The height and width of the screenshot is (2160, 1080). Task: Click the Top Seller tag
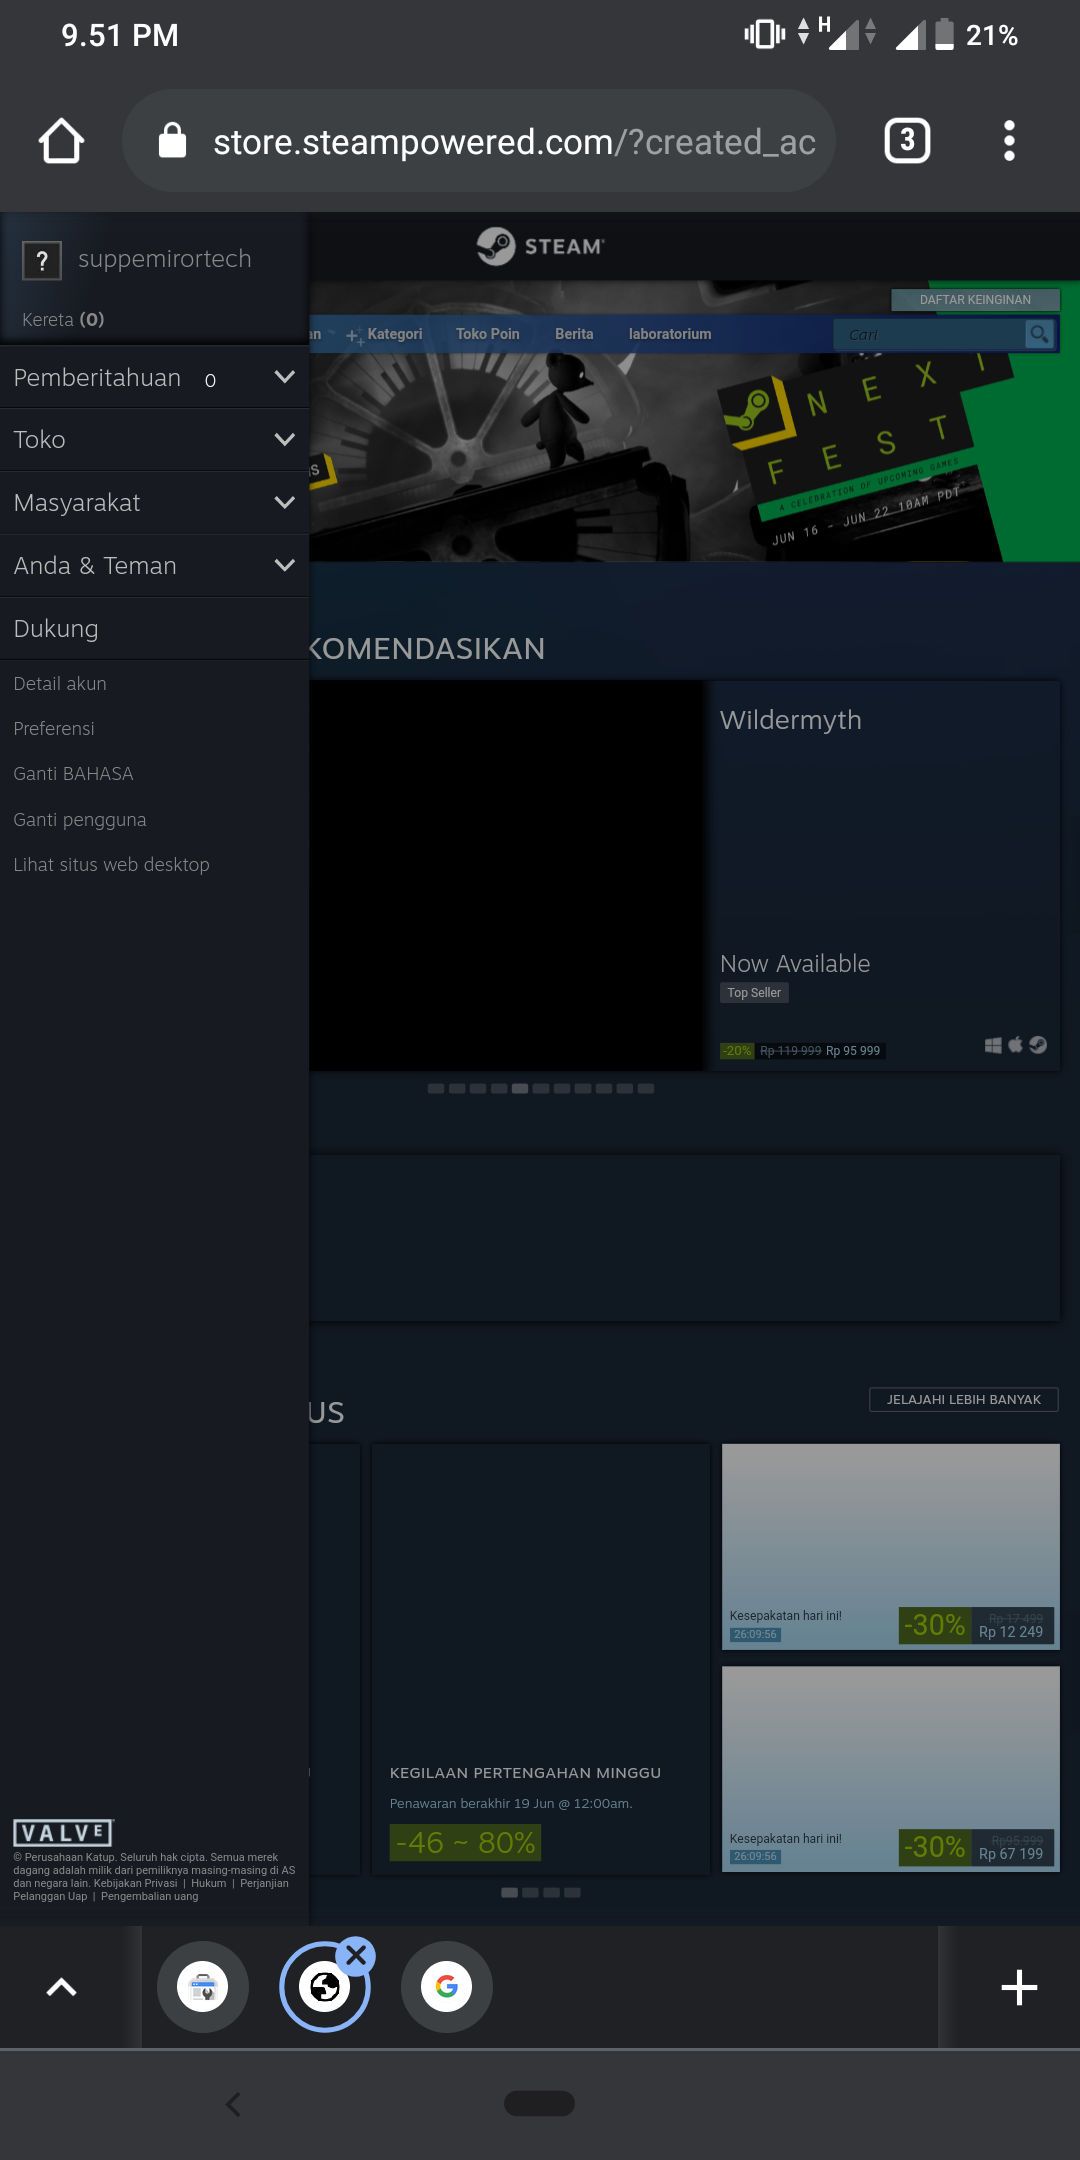754,993
